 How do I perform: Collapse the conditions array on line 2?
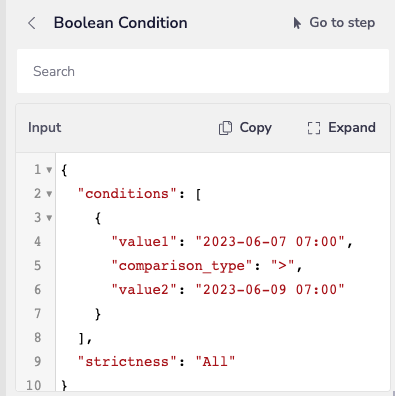[x=49, y=194]
